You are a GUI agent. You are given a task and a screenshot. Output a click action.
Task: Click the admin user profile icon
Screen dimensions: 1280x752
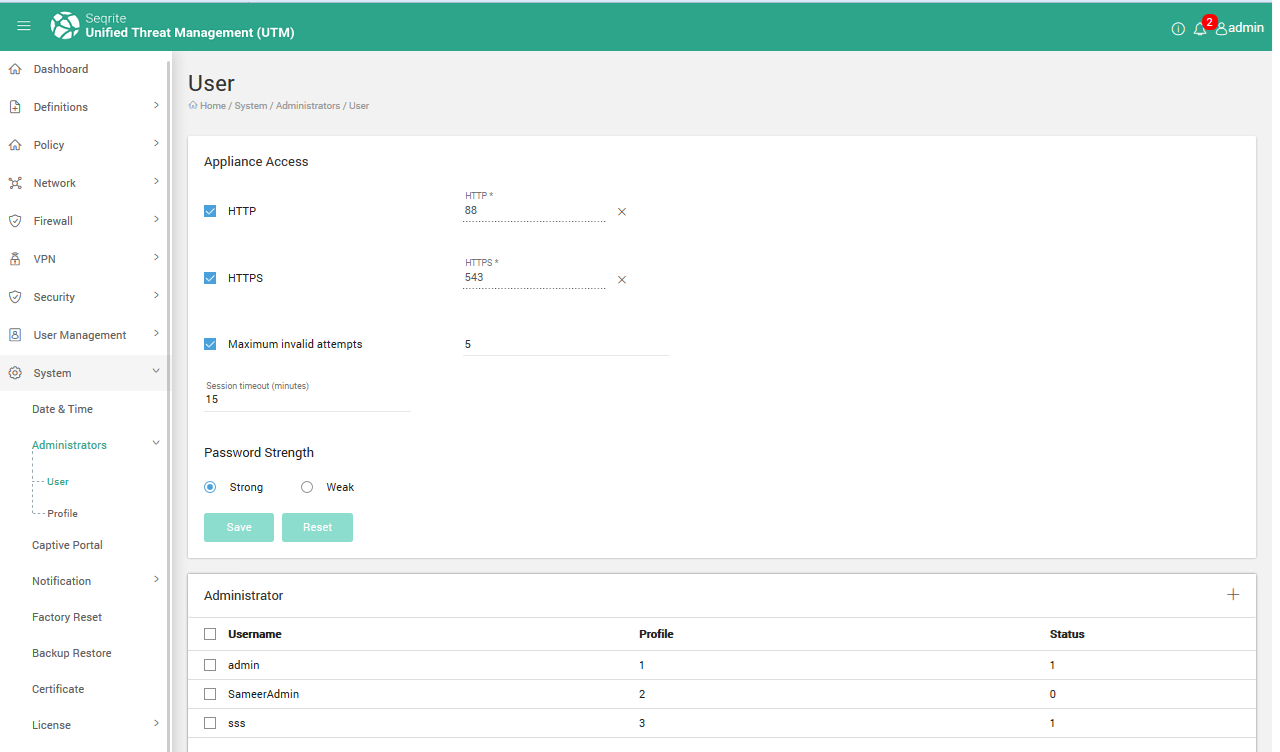[1221, 29]
